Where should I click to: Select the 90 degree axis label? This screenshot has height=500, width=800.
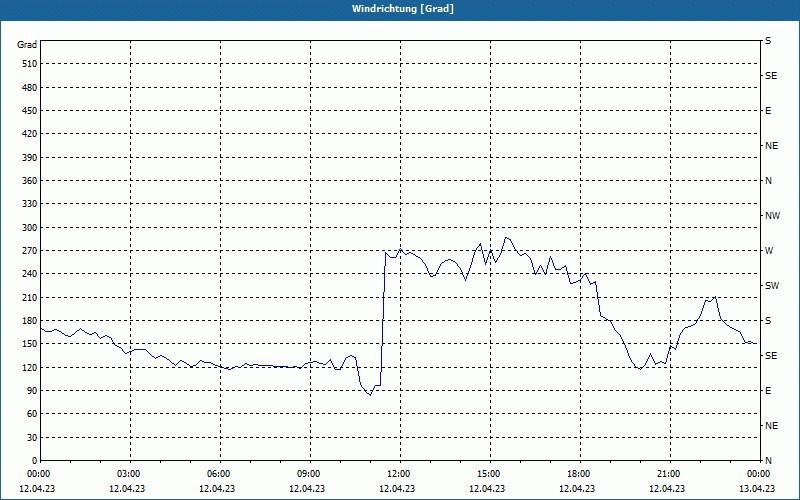(32, 391)
